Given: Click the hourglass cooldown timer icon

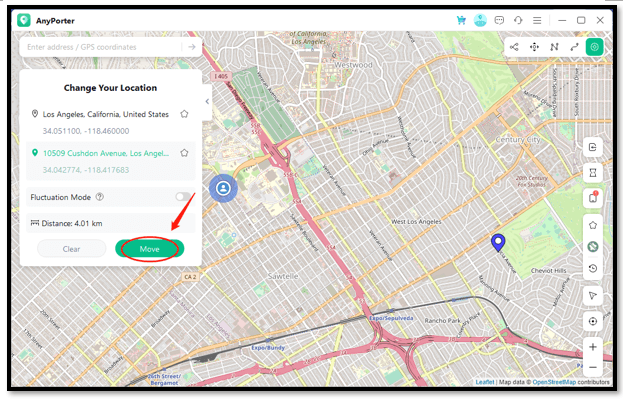Looking at the screenshot, I should click(x=593, y=173).
